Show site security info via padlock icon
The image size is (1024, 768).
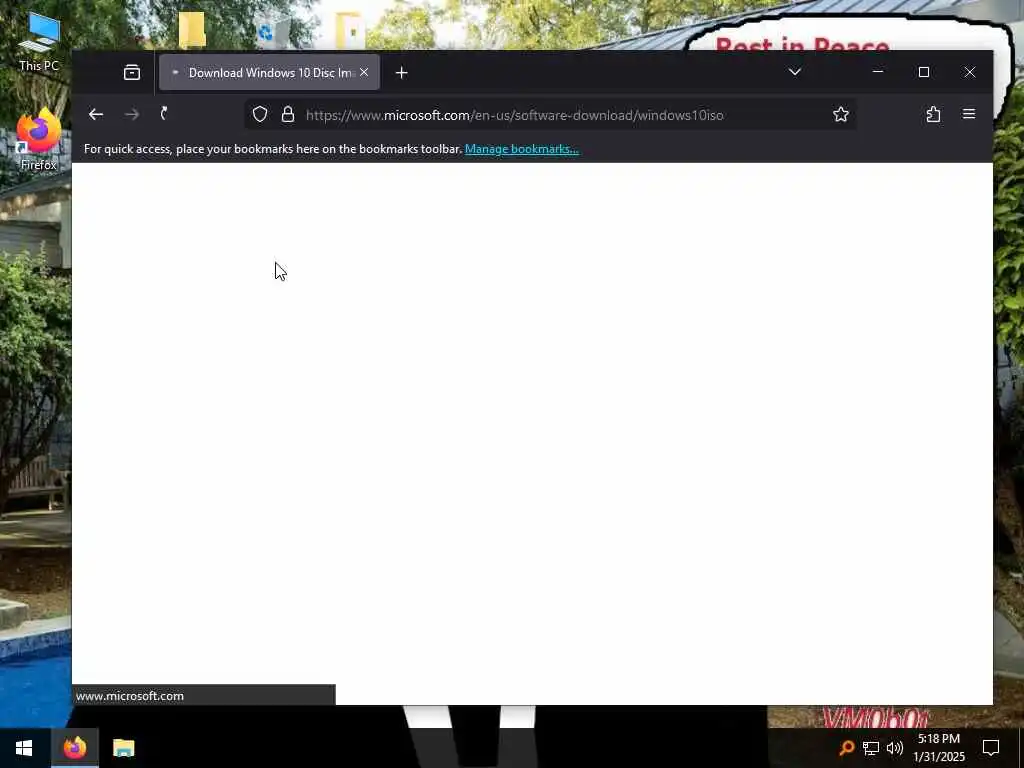coord(287,114)
